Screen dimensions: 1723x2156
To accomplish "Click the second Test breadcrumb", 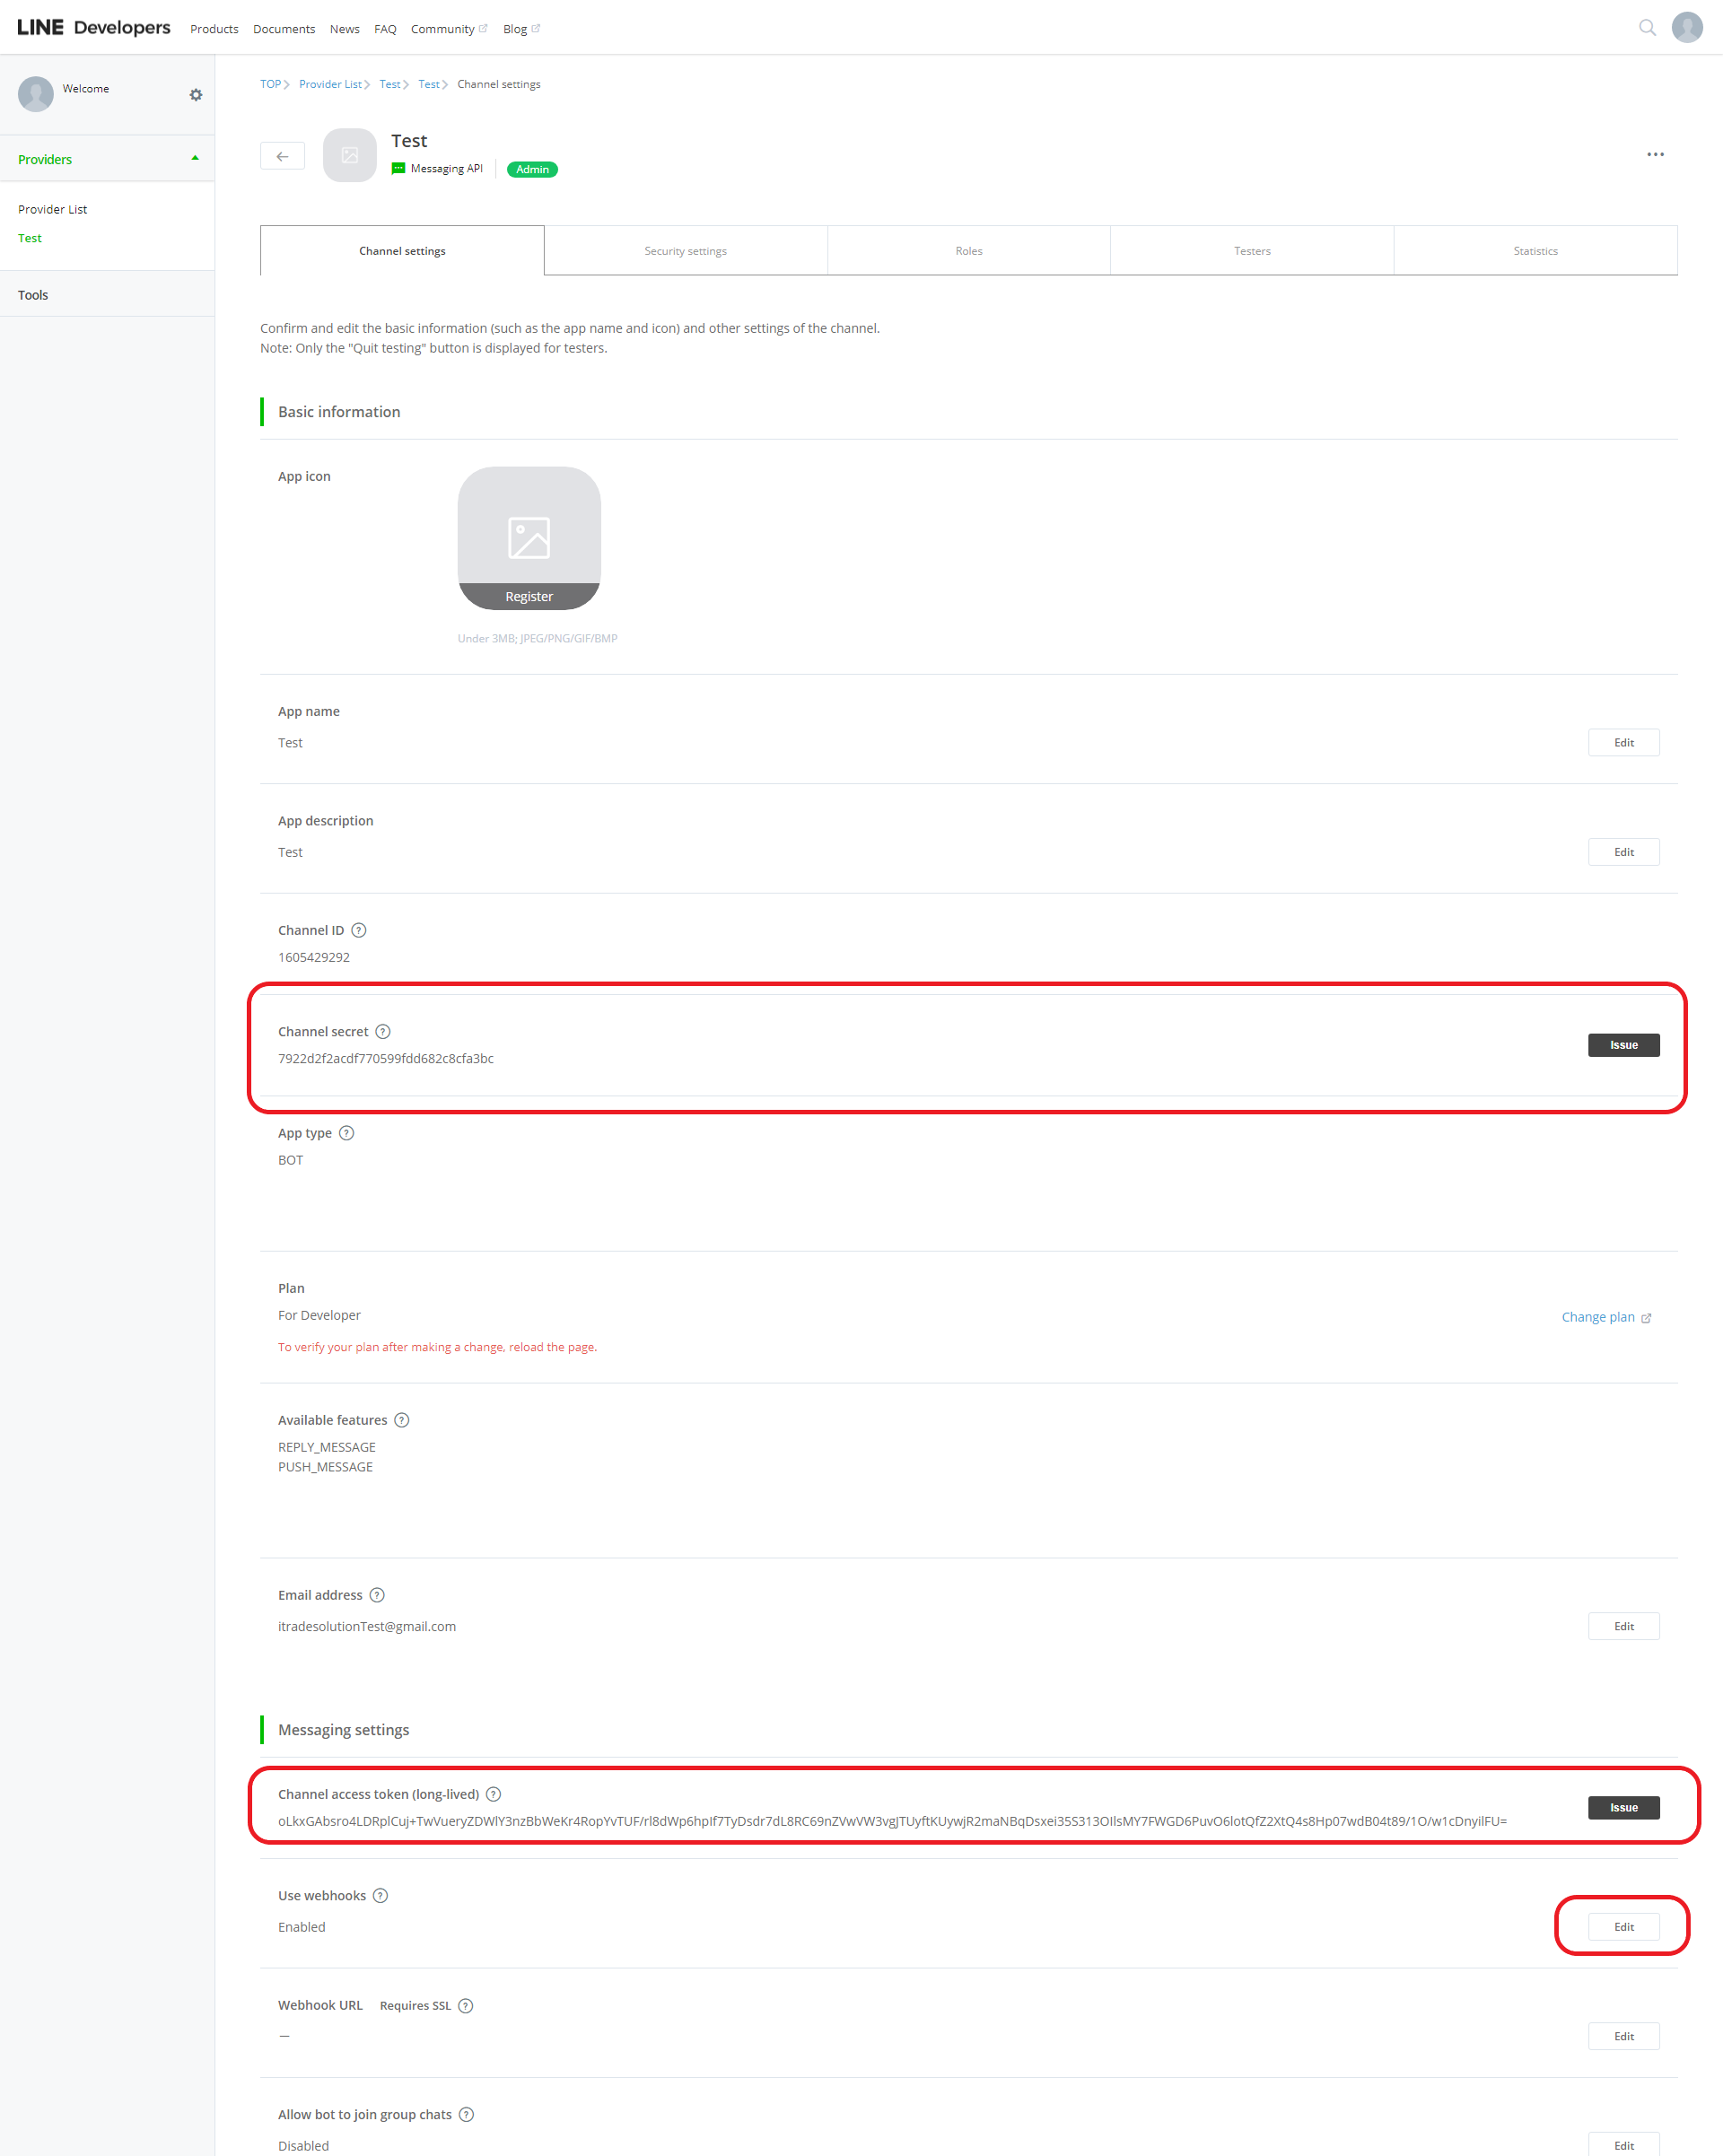I will [429, 84].
